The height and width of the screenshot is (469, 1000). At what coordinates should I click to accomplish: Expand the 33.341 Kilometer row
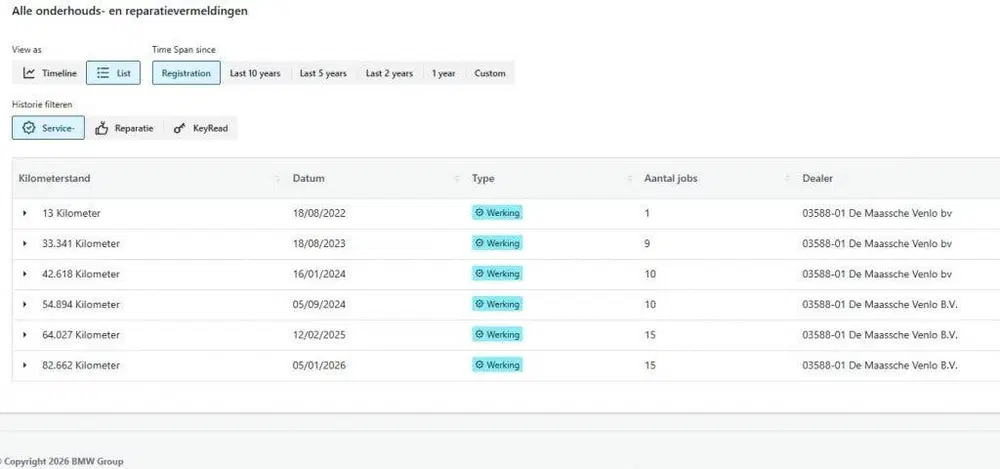25,244
